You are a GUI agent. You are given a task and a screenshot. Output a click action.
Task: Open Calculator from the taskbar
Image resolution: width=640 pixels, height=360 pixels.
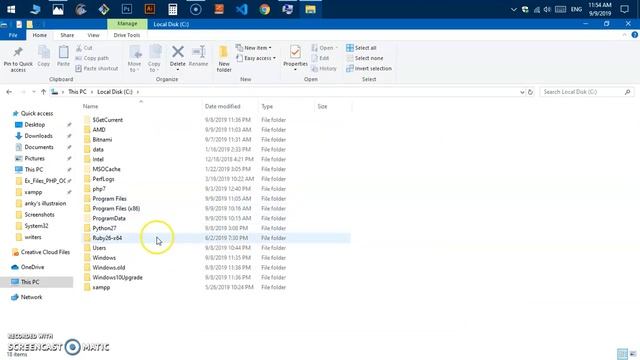[x=173, y=9]
